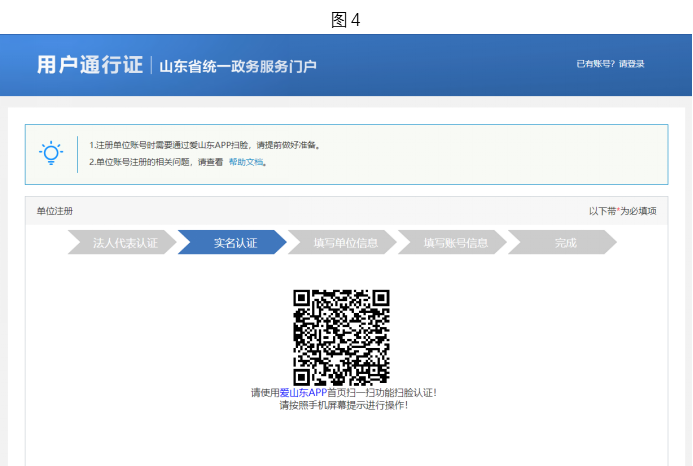The width and height of the screenshot is (693, 466).
Task: Click the 已有账号？ text in header
Action: (x=596, y=64)
